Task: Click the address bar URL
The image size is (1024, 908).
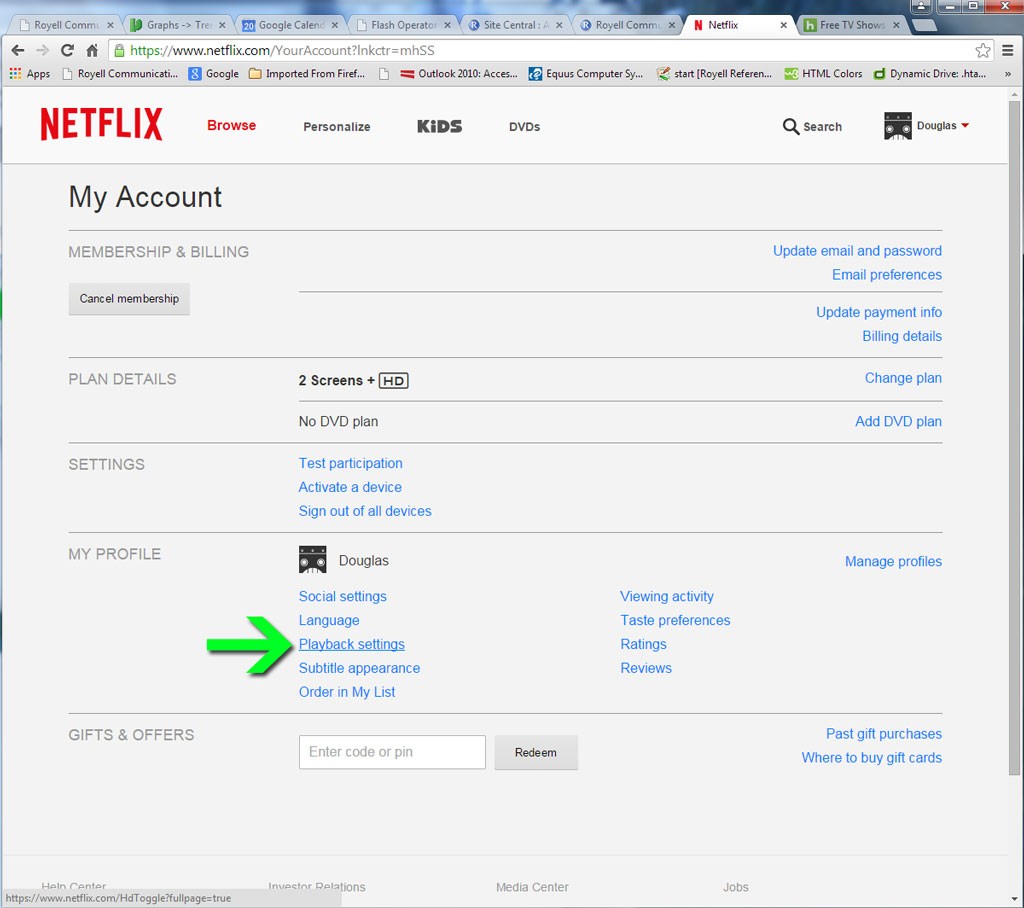Action: pyautogui.click(x=281, y=50)
